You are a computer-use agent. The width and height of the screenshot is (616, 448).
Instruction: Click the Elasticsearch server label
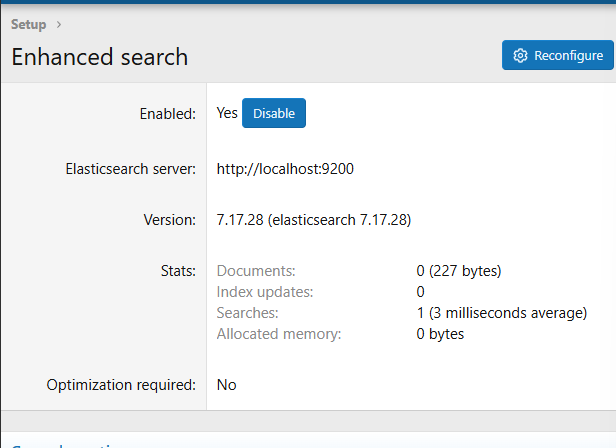(x=130, y=169)
